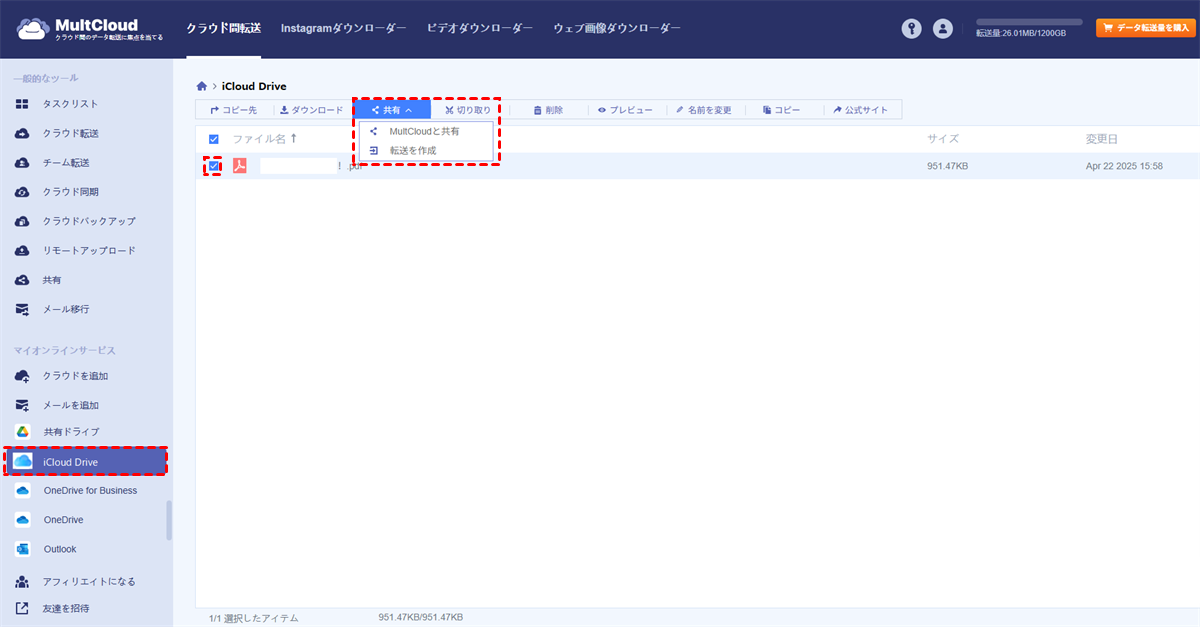The height and width of the screenshot is (627, 1200).
Task: Click 1/1 選択したアイテム status text
Action: click(x=254, y=618)
